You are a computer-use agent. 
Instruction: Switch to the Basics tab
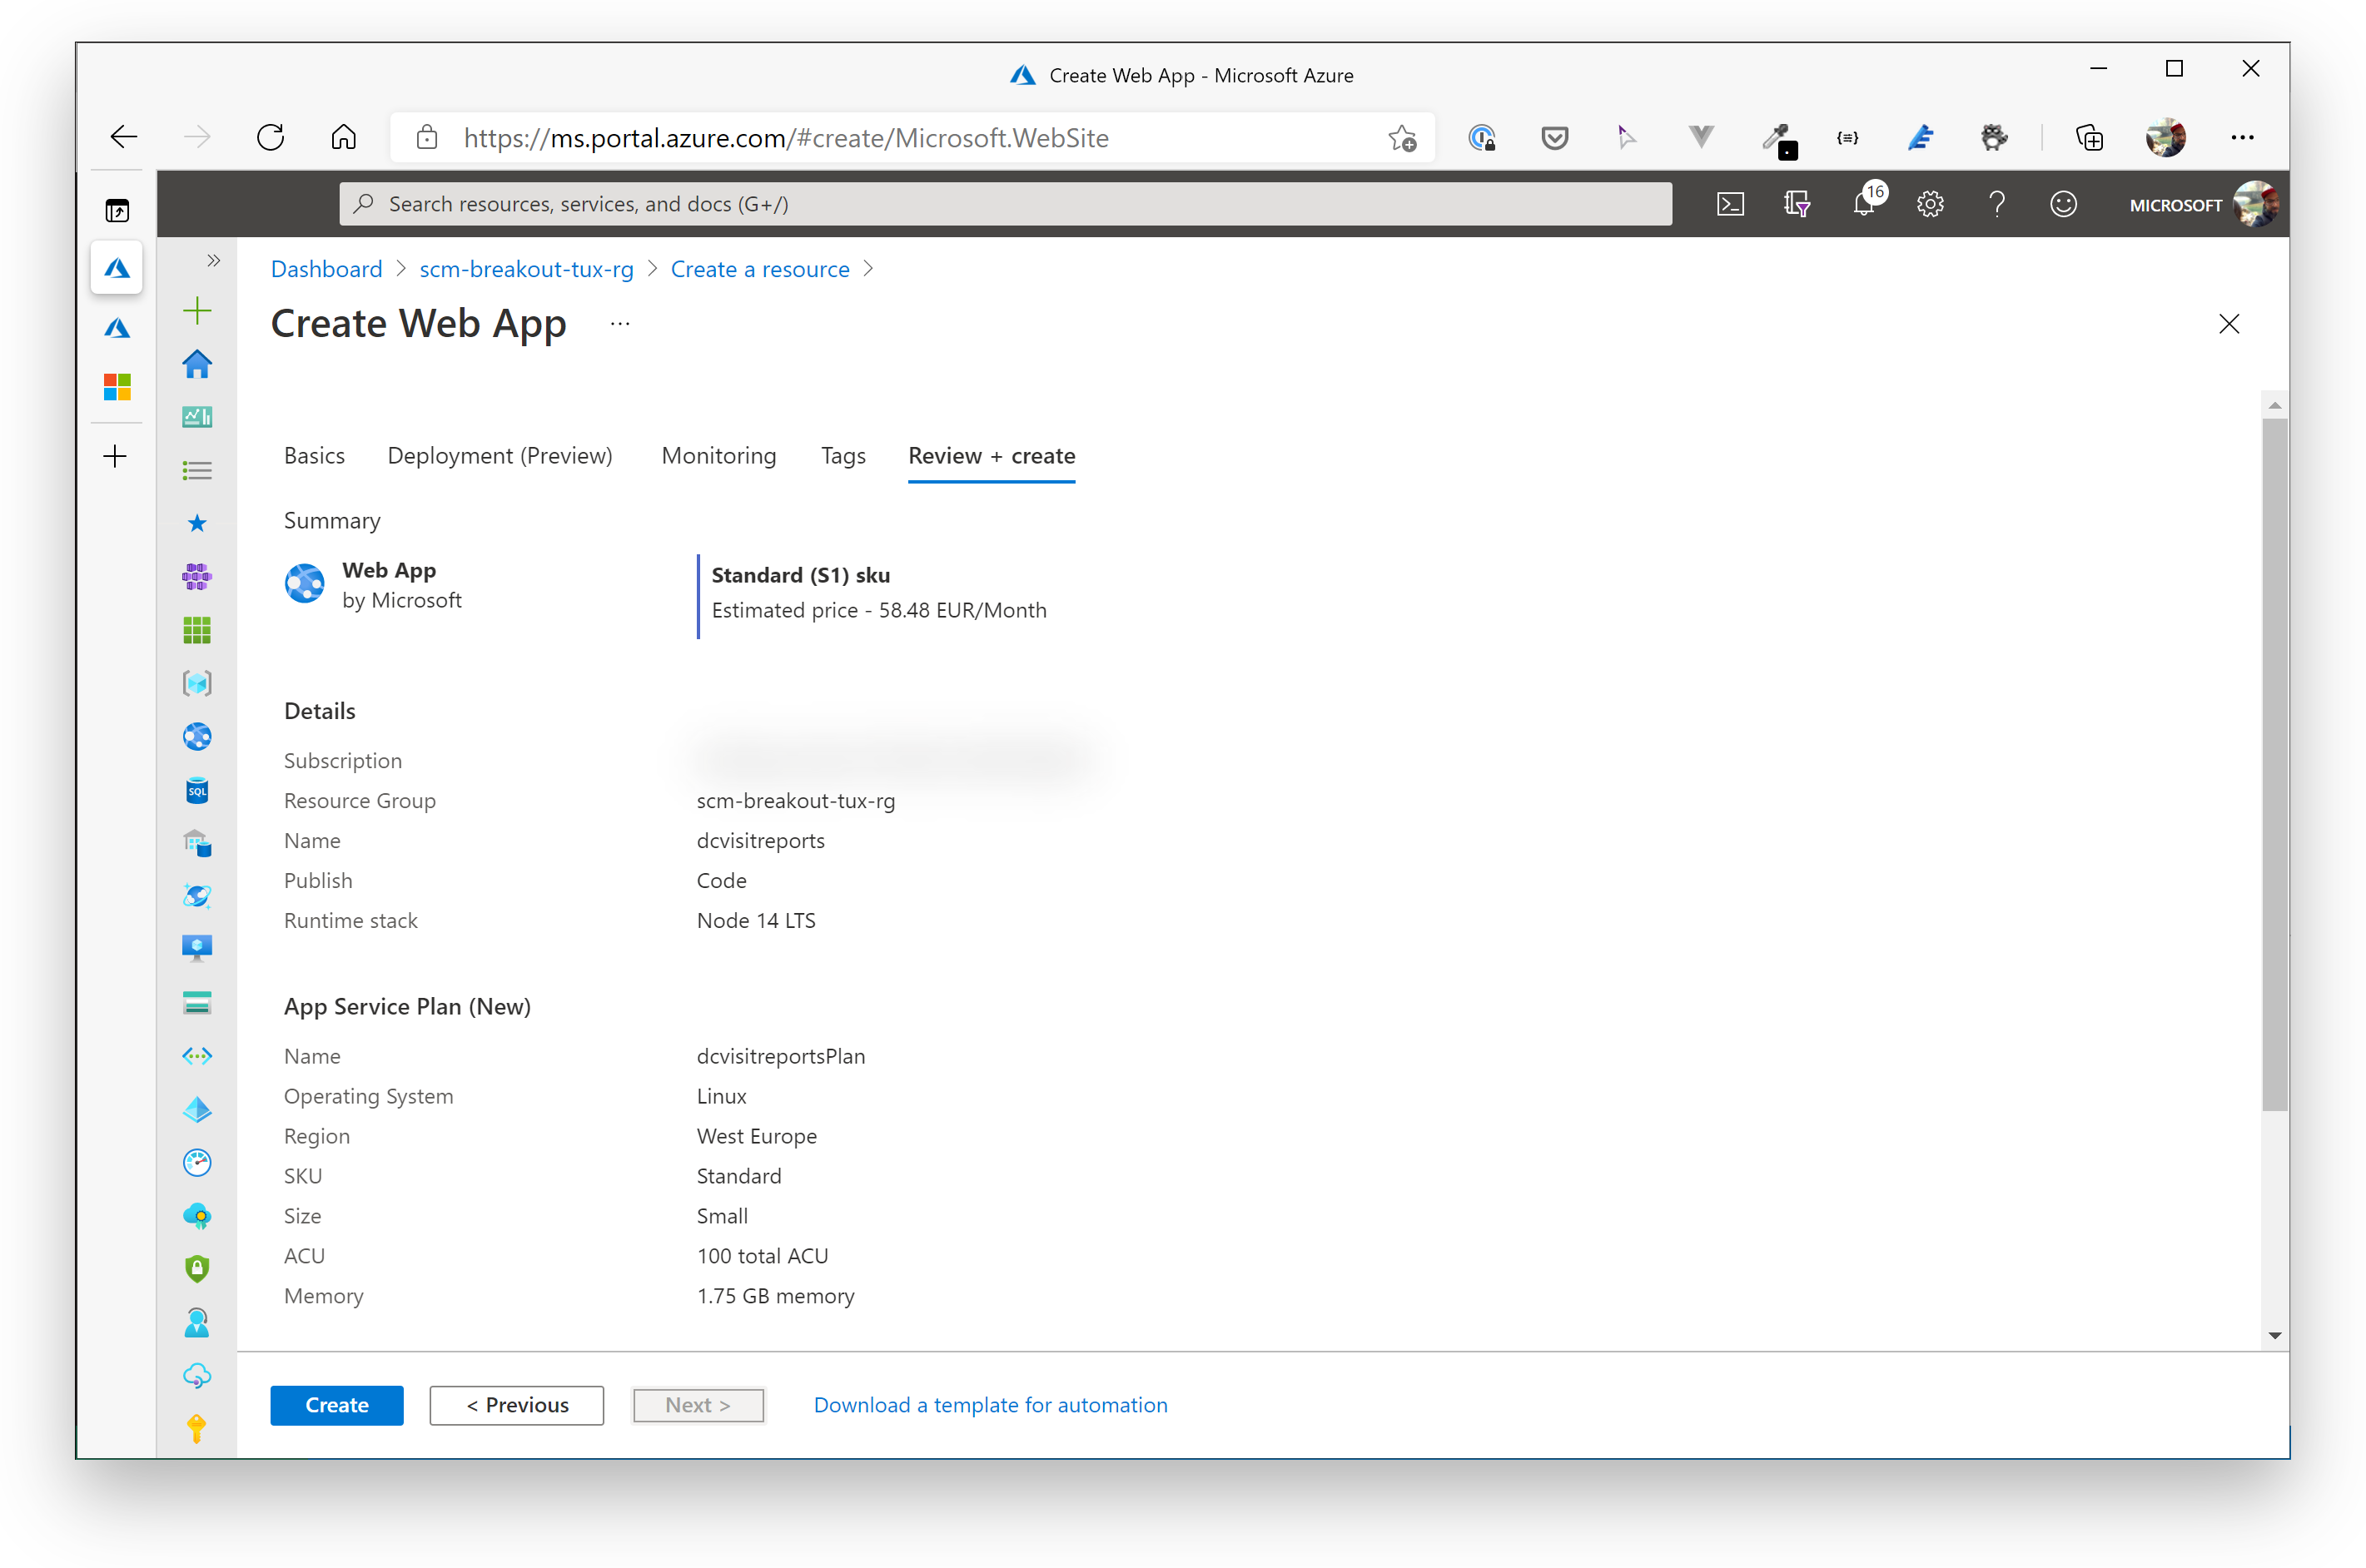pos(314,456)
